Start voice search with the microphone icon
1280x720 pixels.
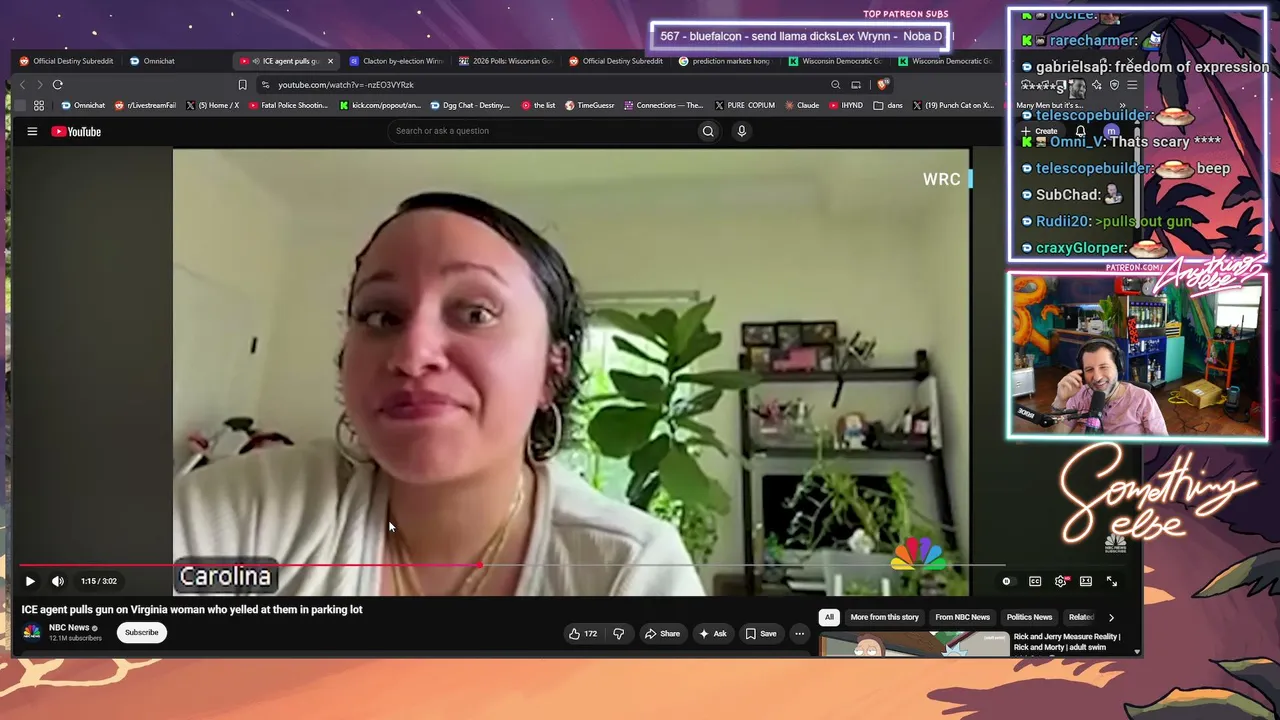click(741, 131)
